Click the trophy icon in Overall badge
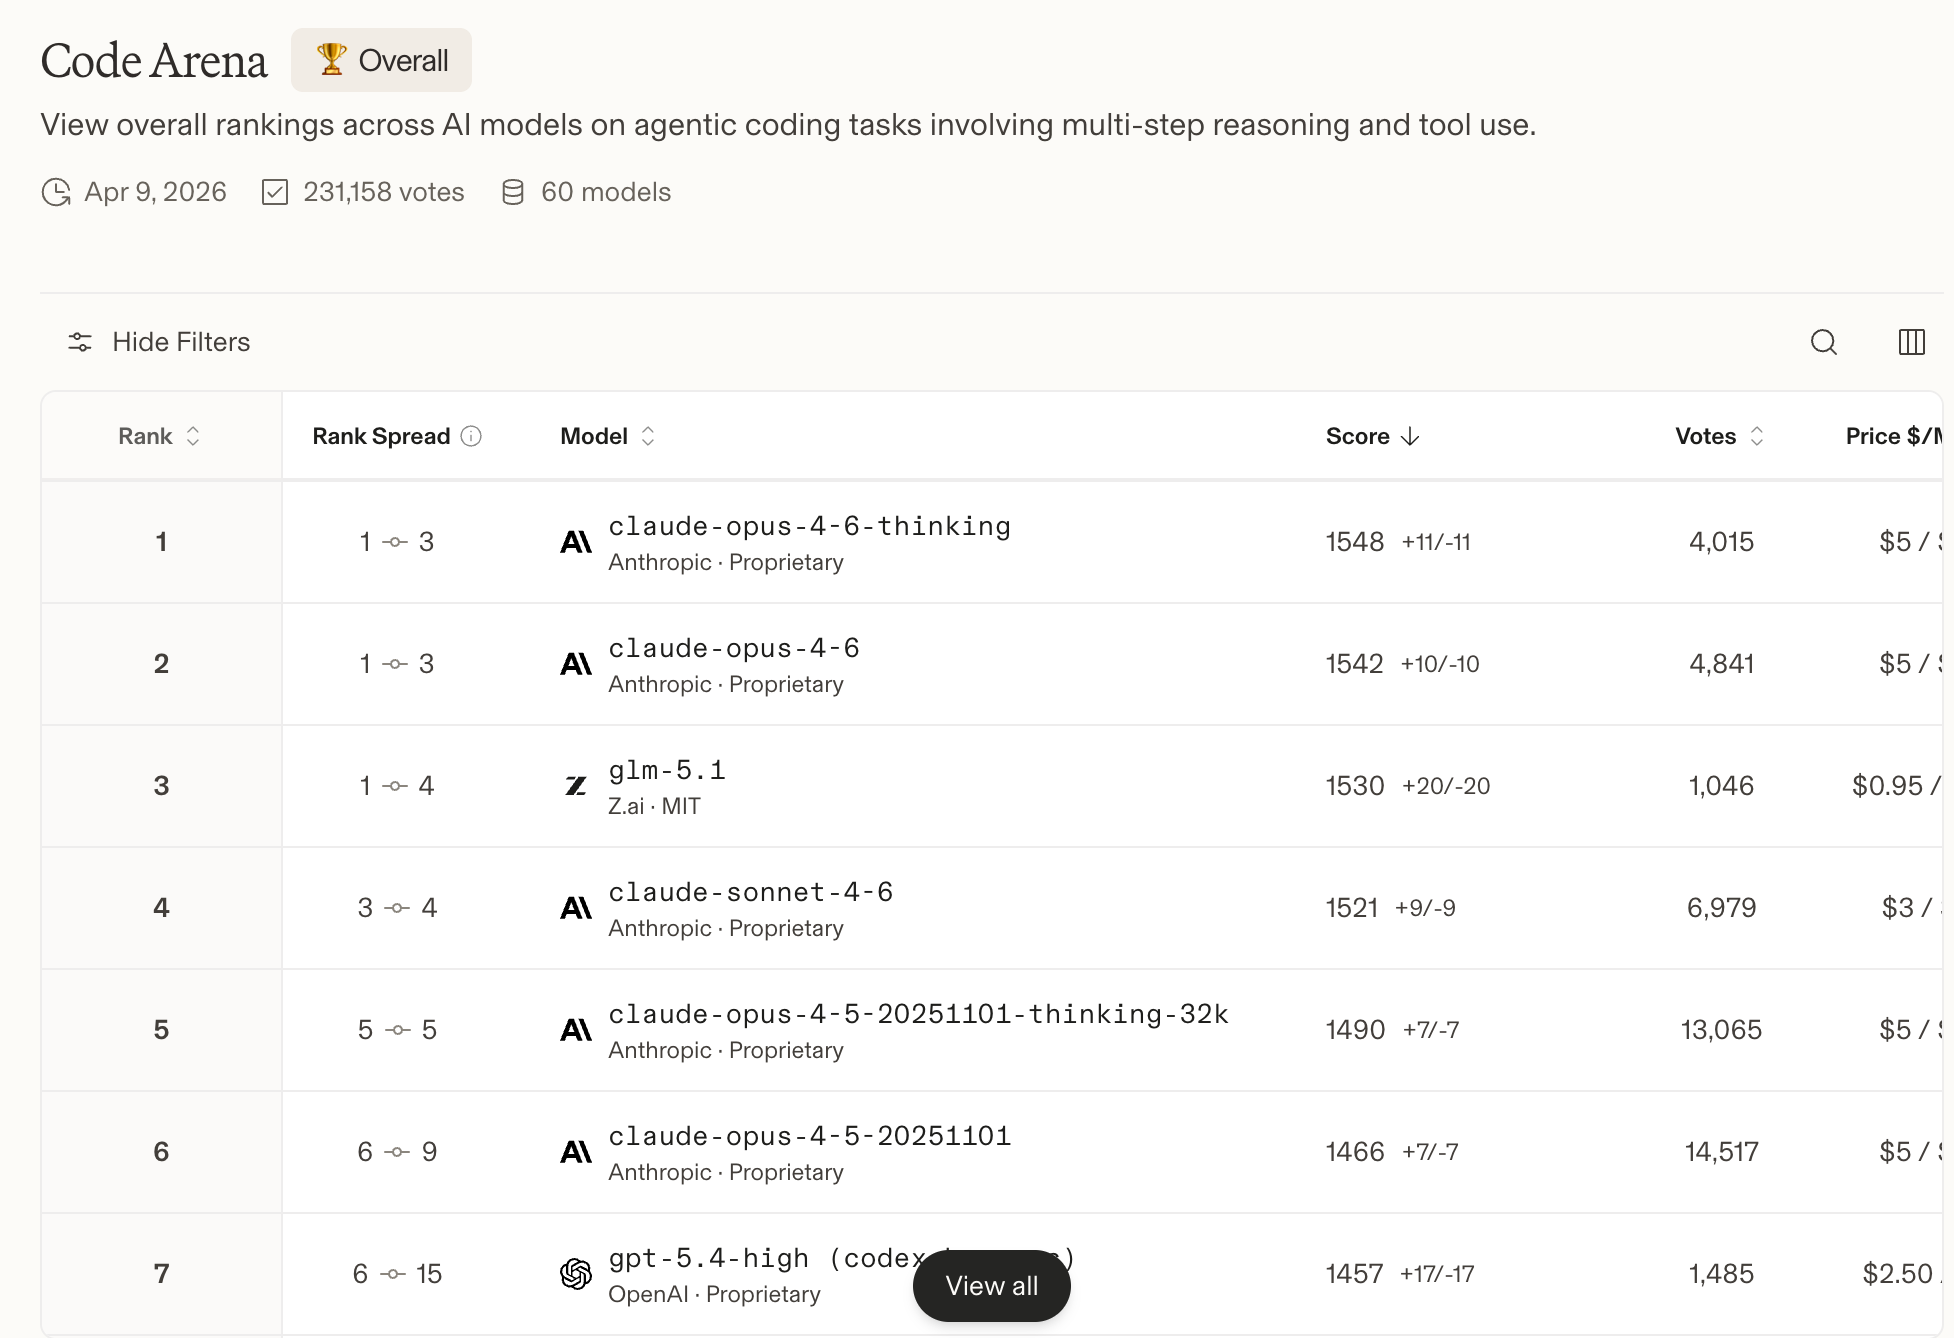The image size is (1954, 1338). (331, 60)
